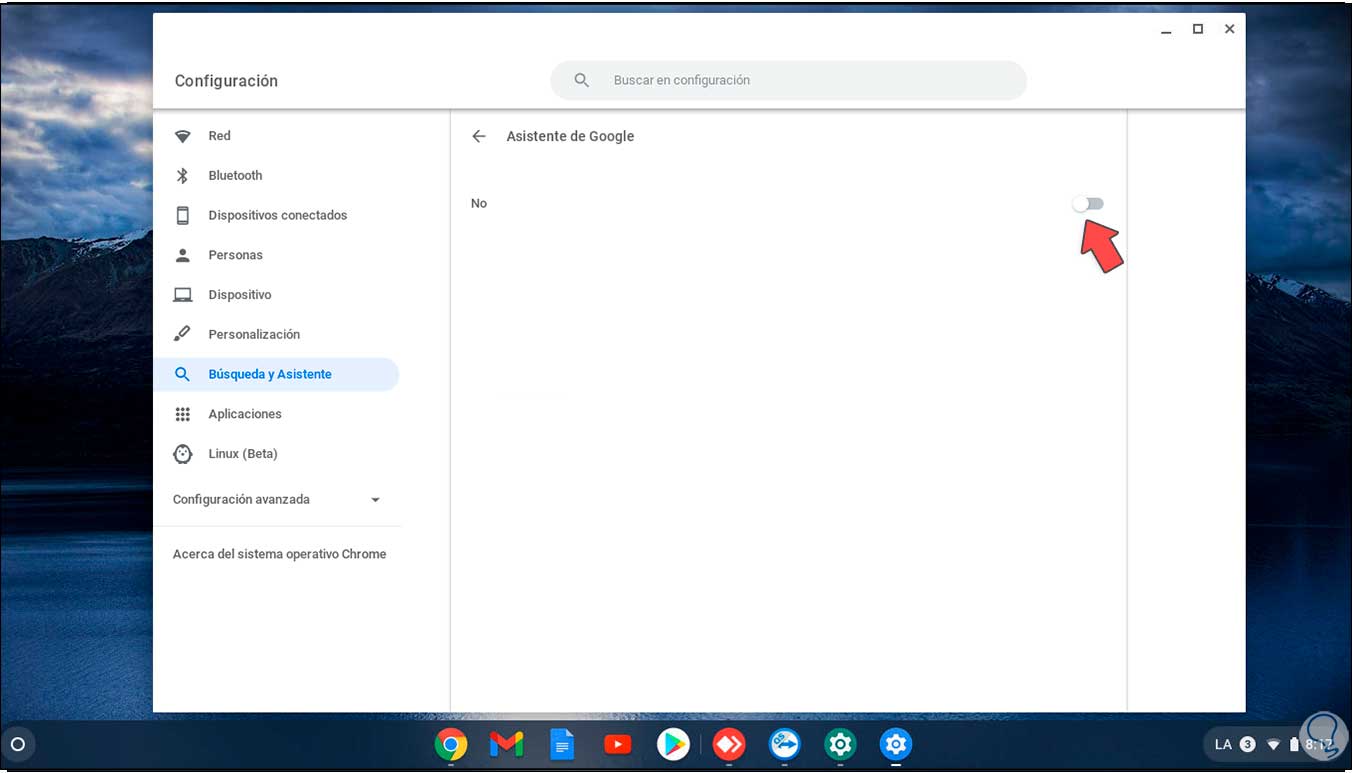Viewport: 1352px width, 773px height.
Task: Open the LA input method selector
Action: [x=1223, y=744]
